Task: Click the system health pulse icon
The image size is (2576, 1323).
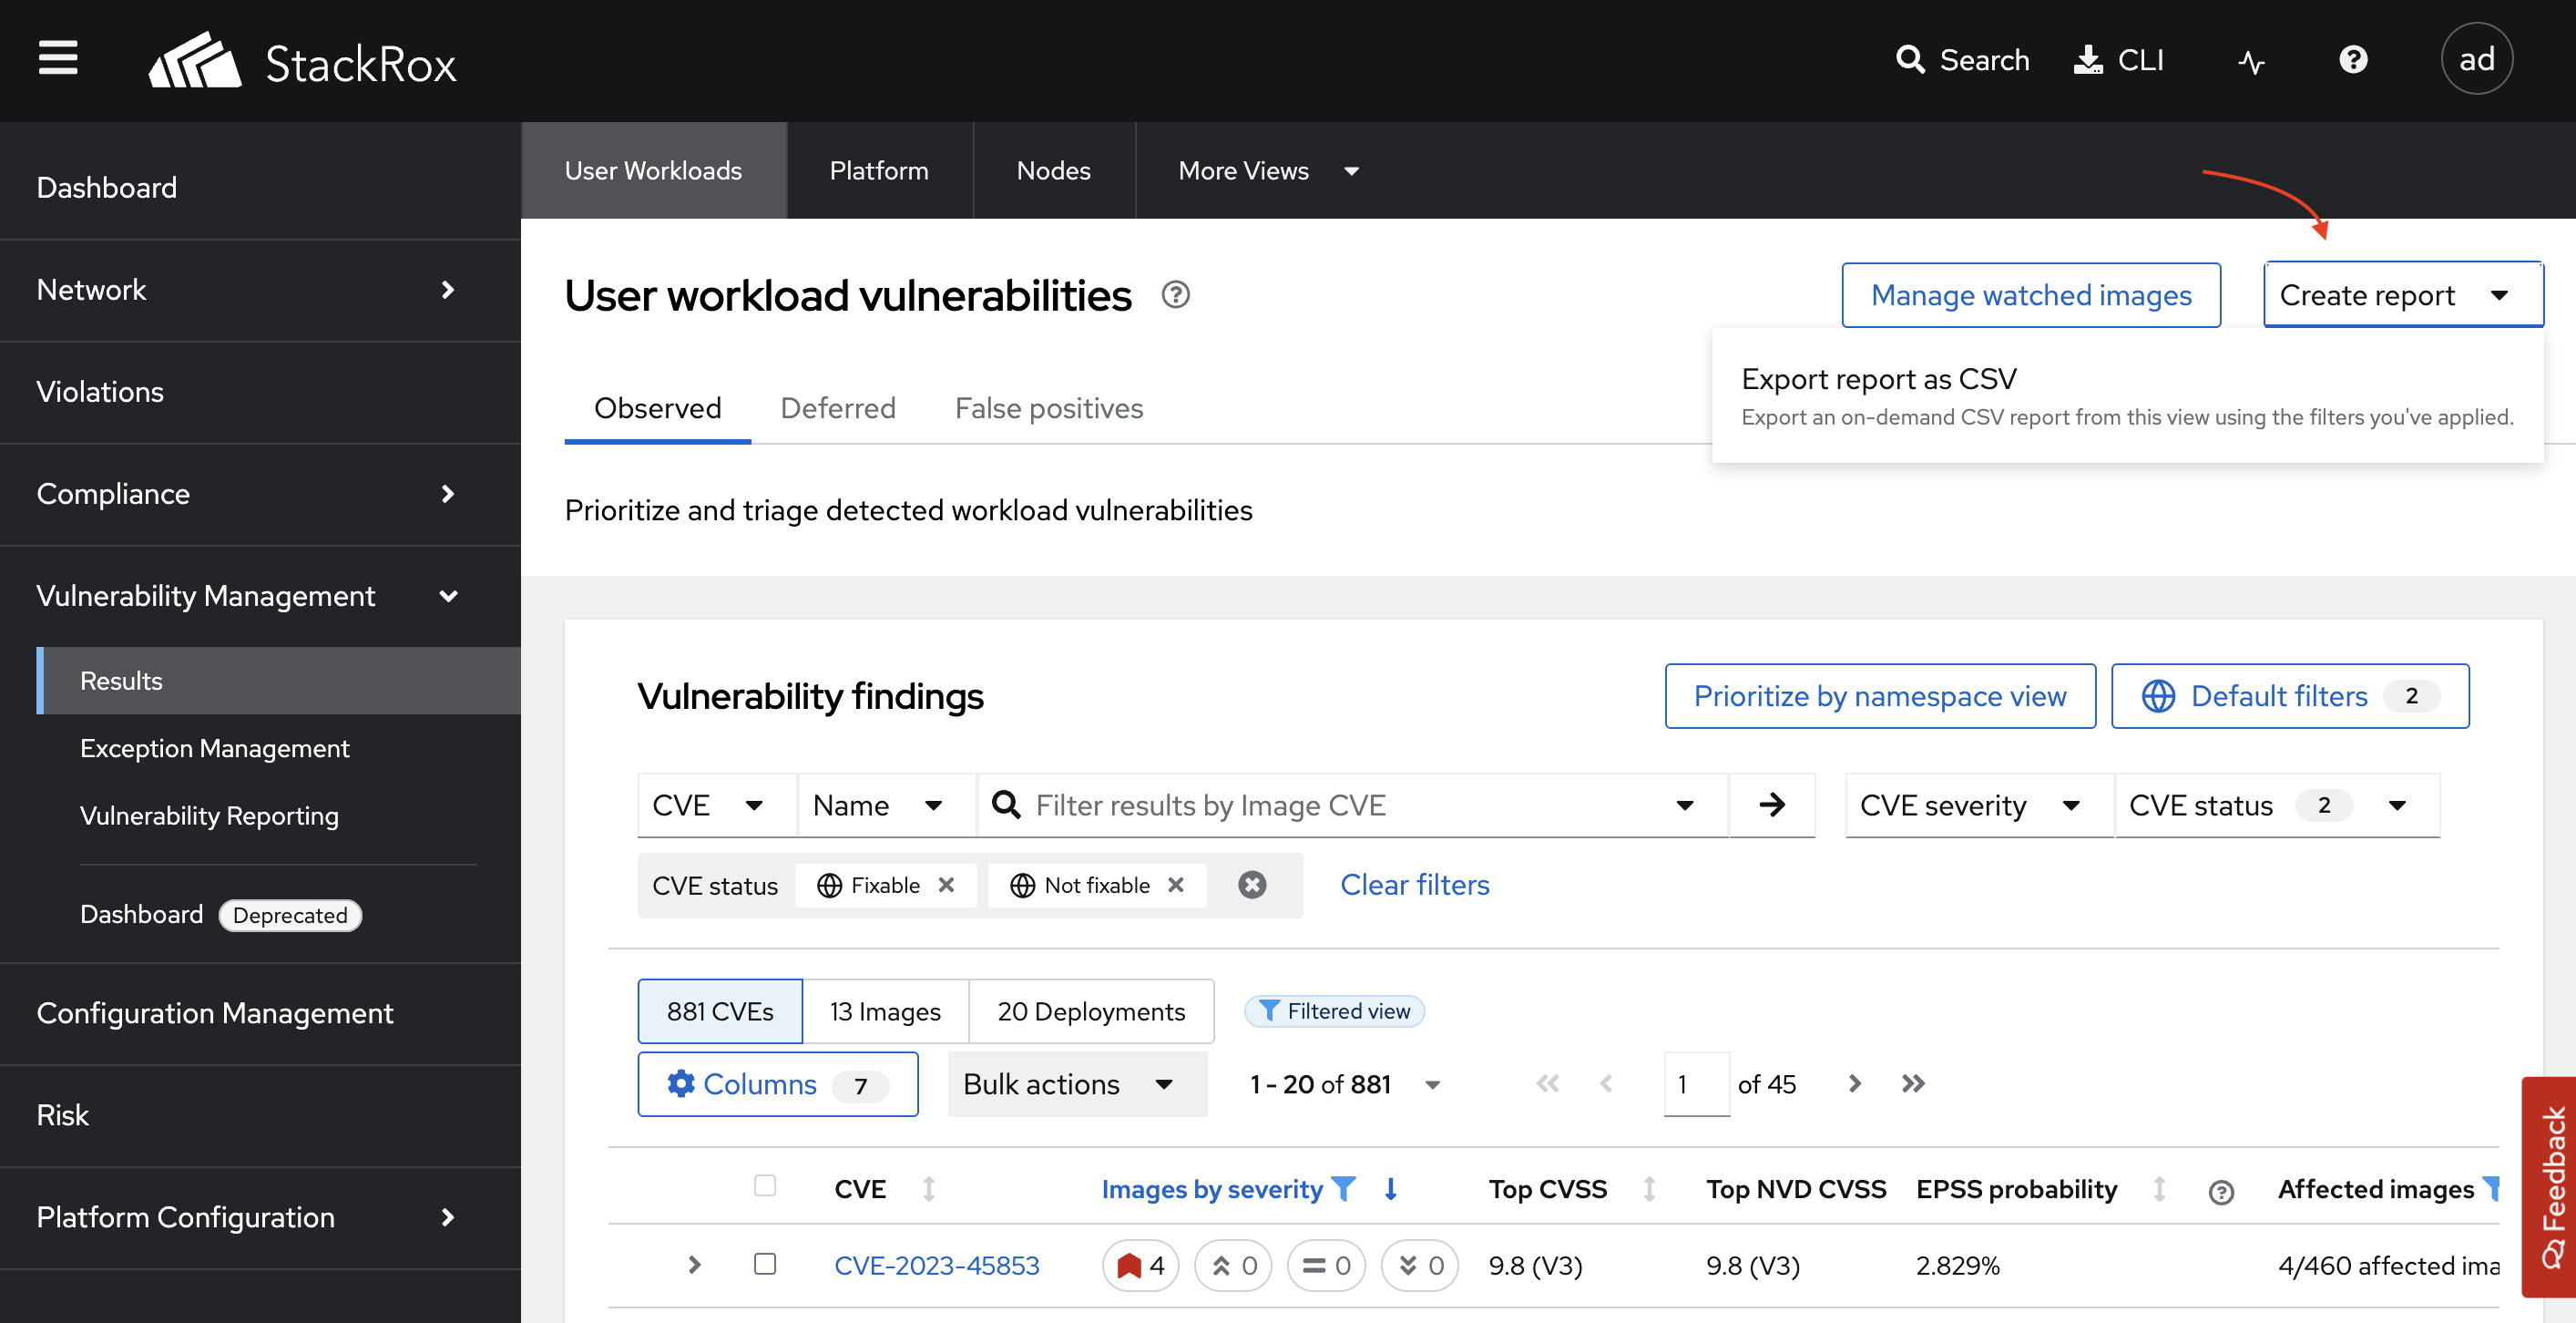Action: 2250,61
